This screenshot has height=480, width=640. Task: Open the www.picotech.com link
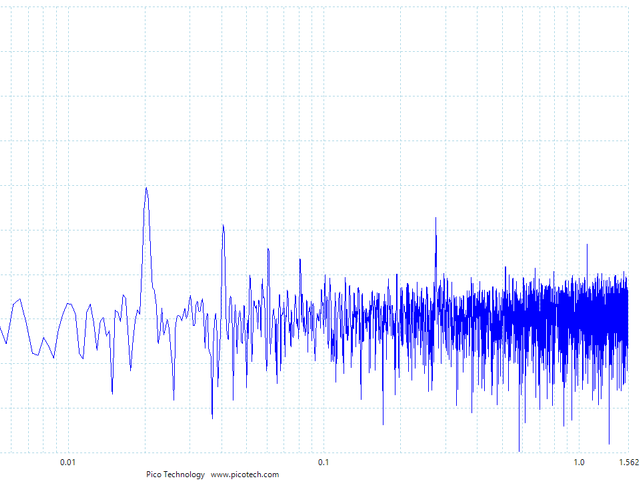click(x=245, y=474)
